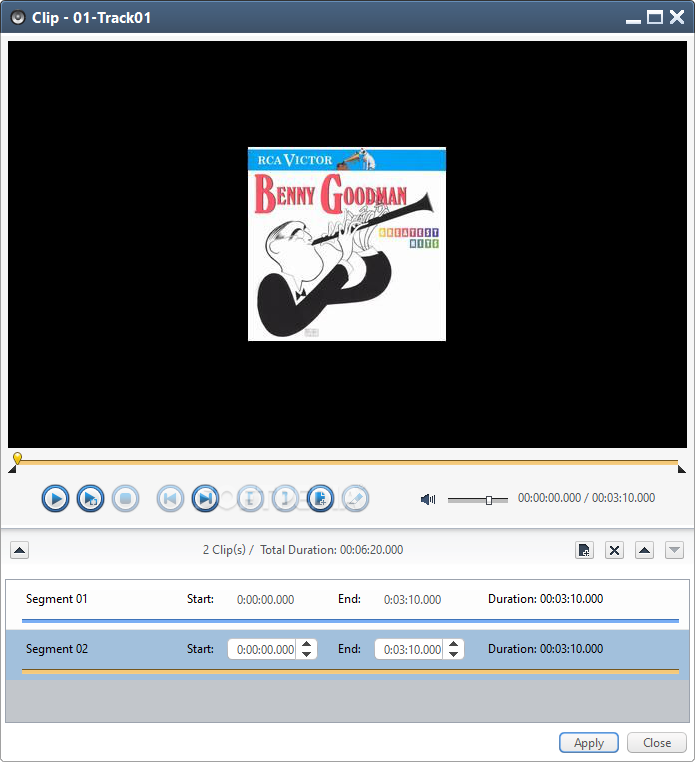Close the Clip window via title bar X
The width and height of the screenshot is (695, 762).
677,17
